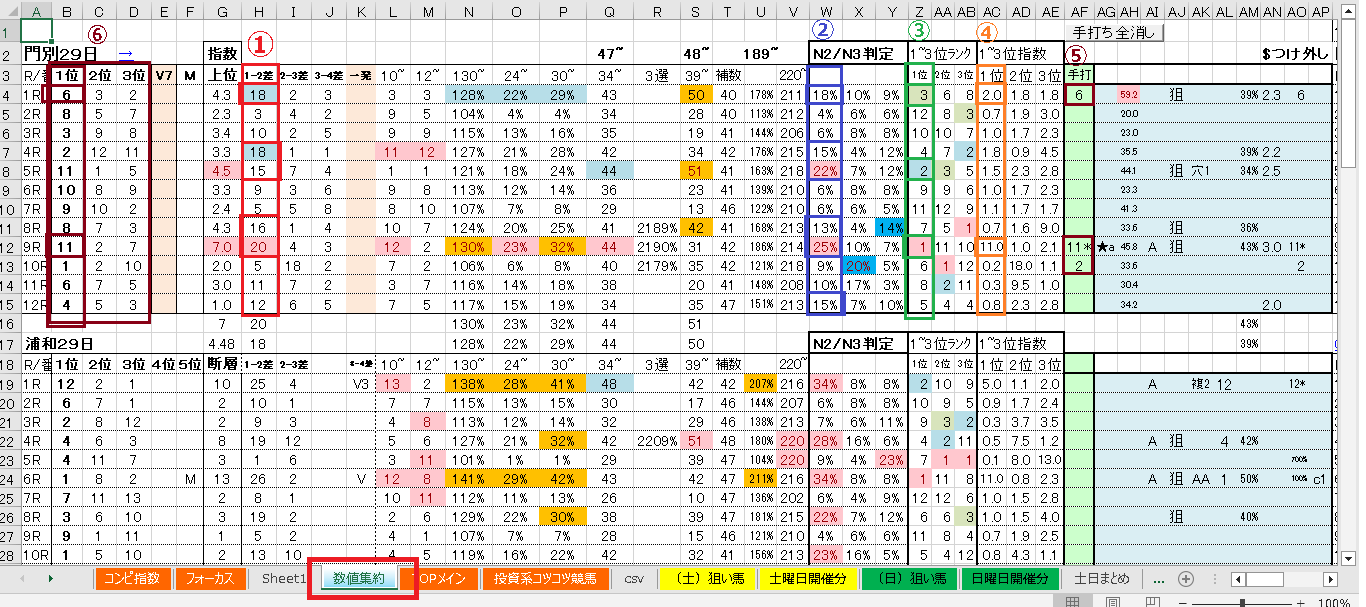
Task: Open the コンピ指数 sheet tab
Action: pyautogui.click(x=132, y=578)
